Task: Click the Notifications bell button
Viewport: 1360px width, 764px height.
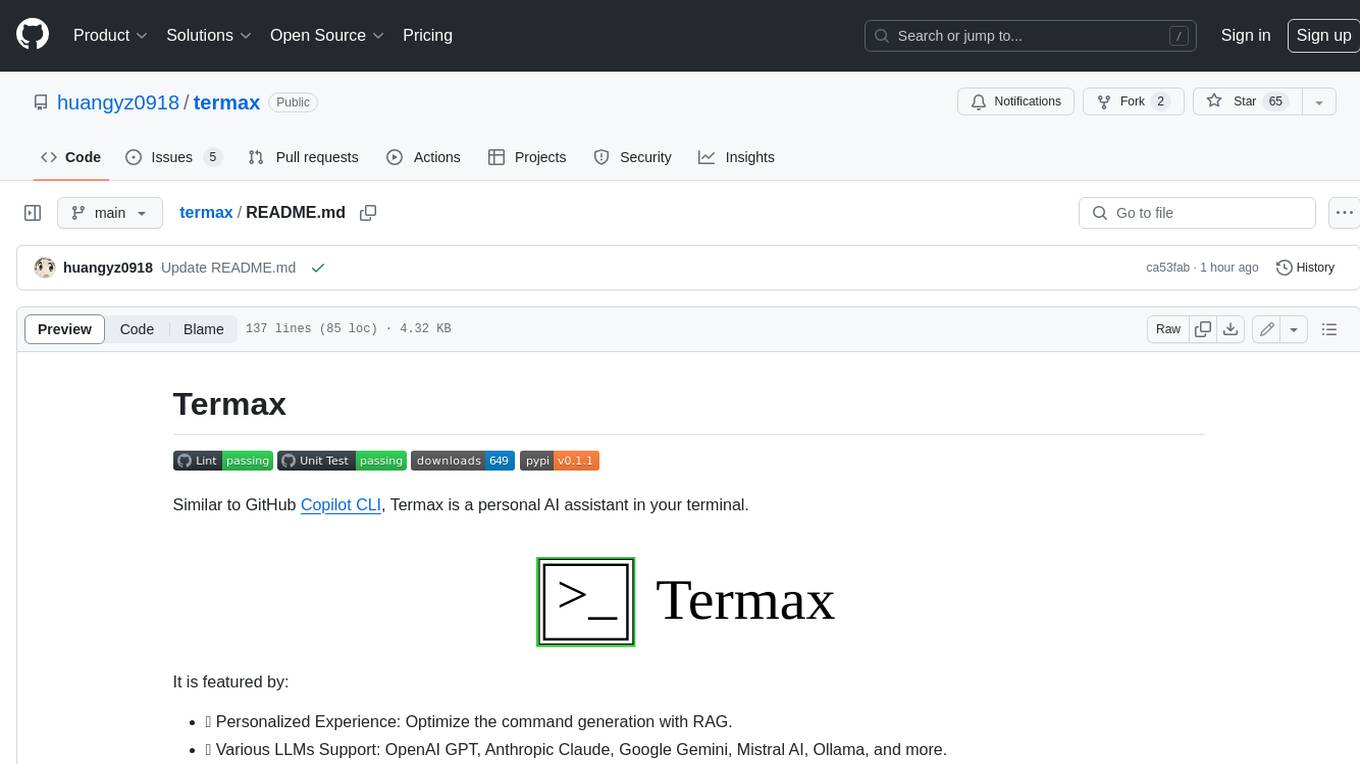Action: click(x=1016, y=102)
